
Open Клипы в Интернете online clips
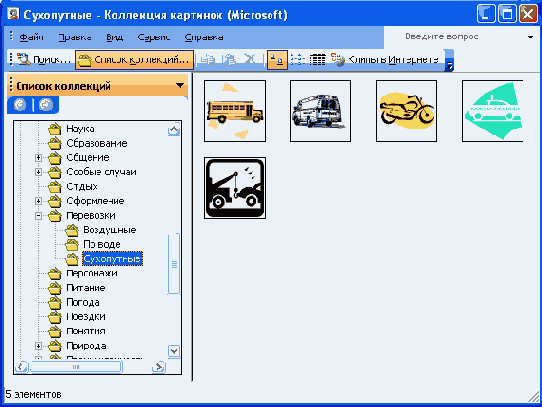[385, 60]
